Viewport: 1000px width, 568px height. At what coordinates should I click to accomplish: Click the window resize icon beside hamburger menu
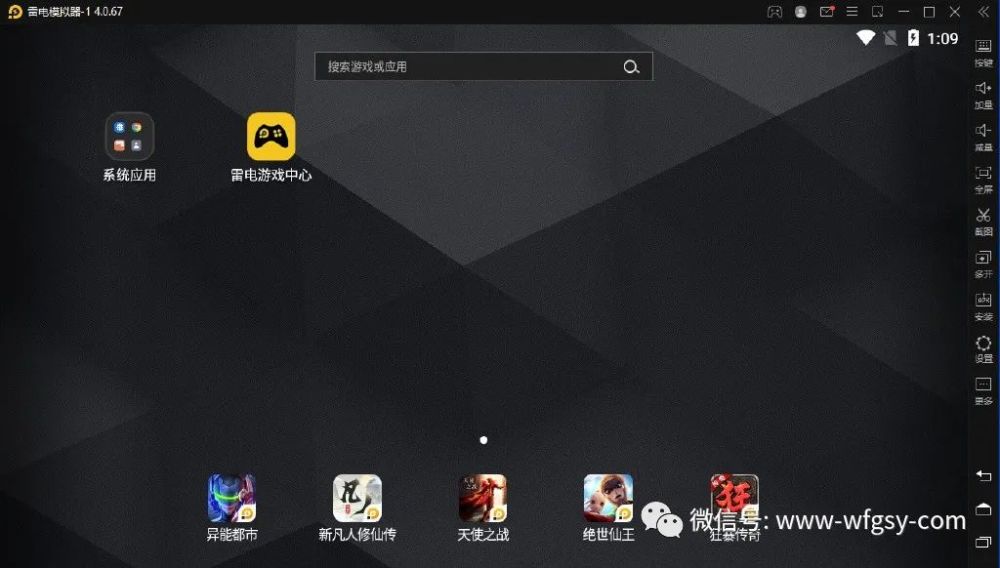pos(878,12)
